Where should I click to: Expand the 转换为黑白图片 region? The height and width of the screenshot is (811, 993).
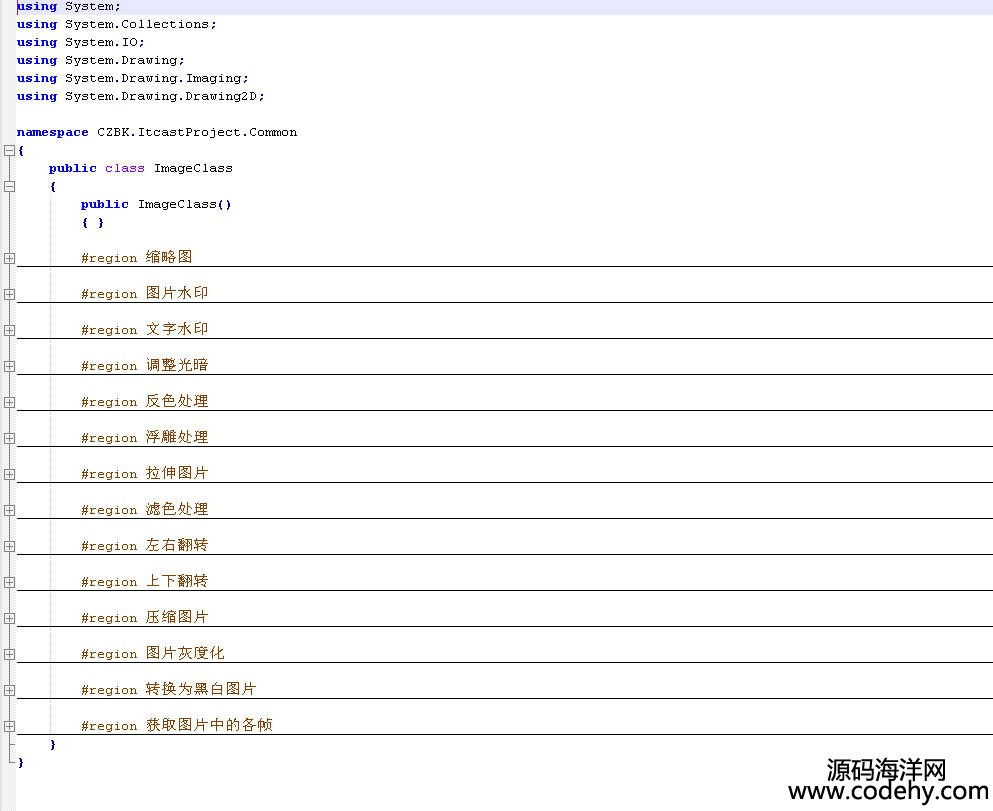(9, 690)
